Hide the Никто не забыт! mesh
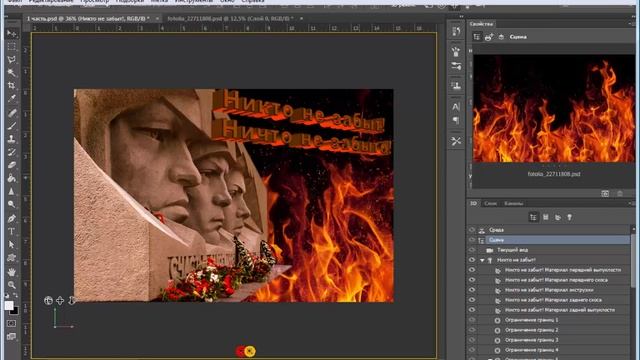 pyautogui.click(x=472, y=260)
